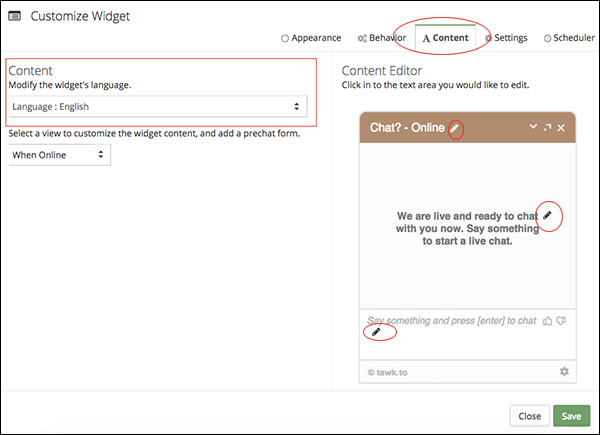Click X icon in chat widget header
The image size is (600, 435).
pyautogui.click(x=561, y=128)
